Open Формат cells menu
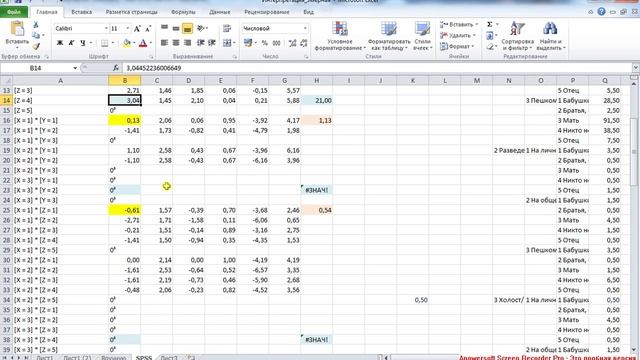The width and height of the screenshot is (640, 360). (458, 47)
